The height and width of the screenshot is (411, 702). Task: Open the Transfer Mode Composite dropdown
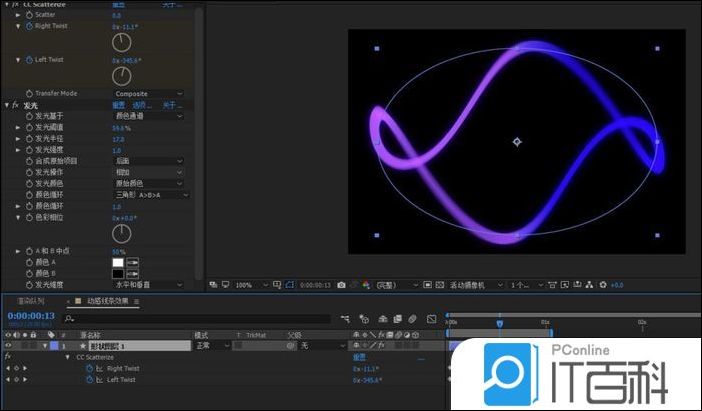tap(148, 93)
